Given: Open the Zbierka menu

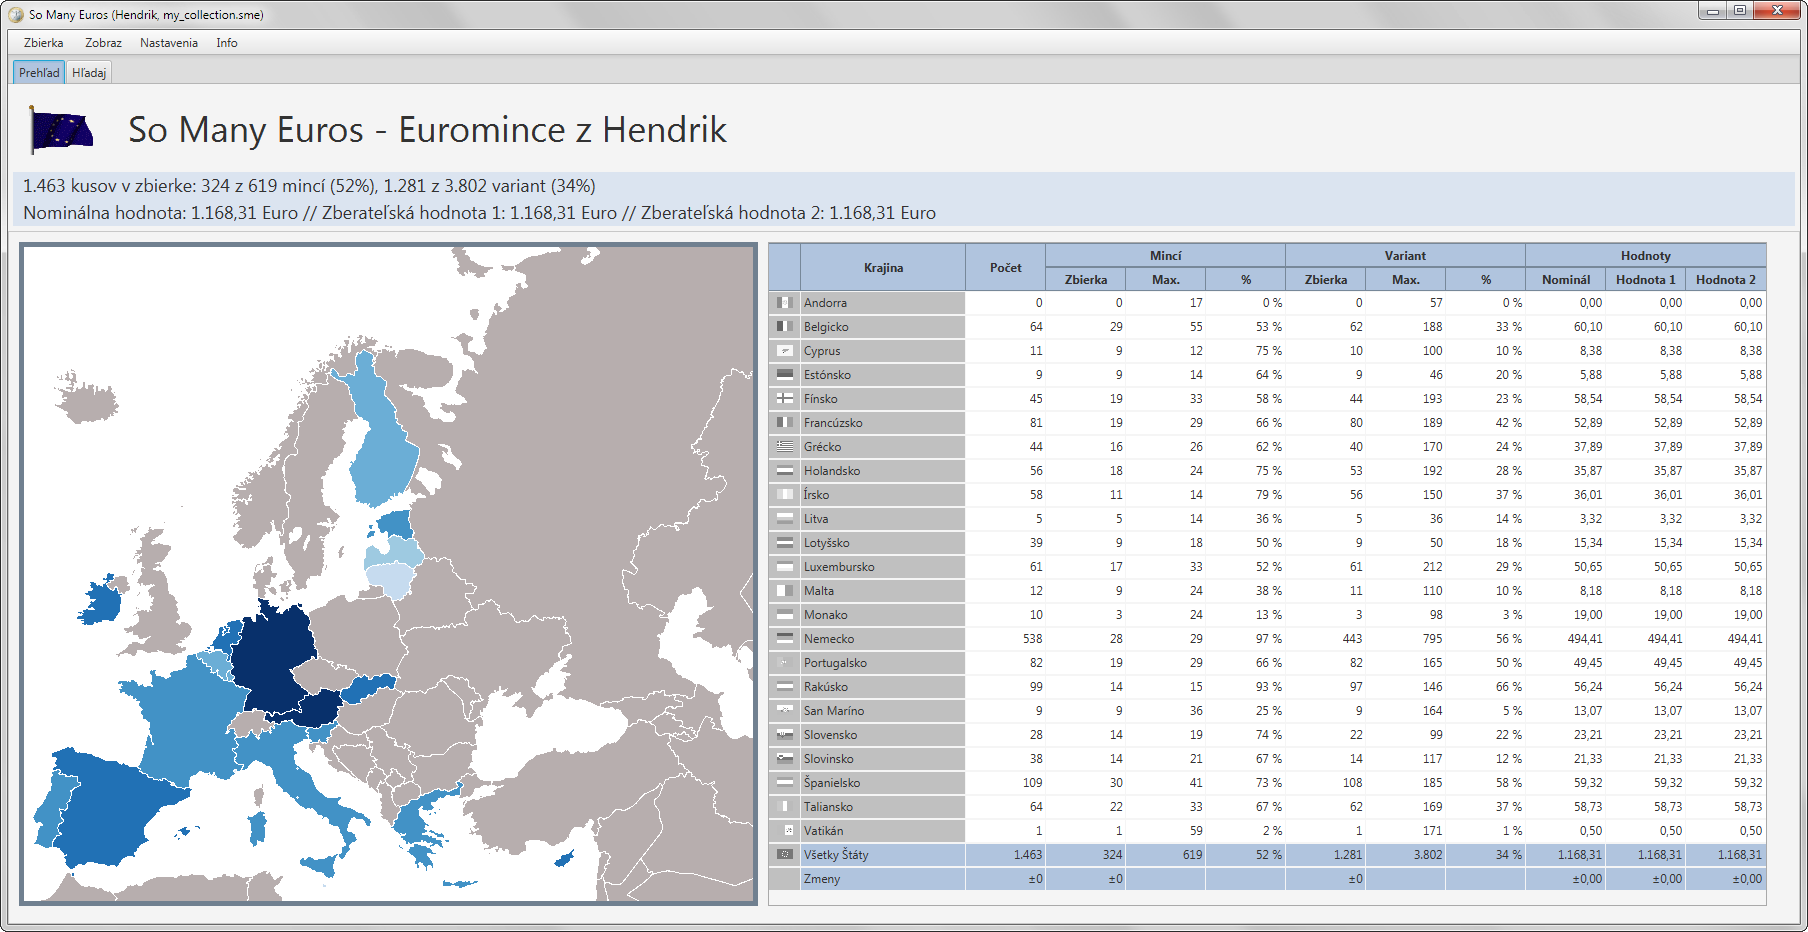Looking at the screenshot, I should 44,43.
